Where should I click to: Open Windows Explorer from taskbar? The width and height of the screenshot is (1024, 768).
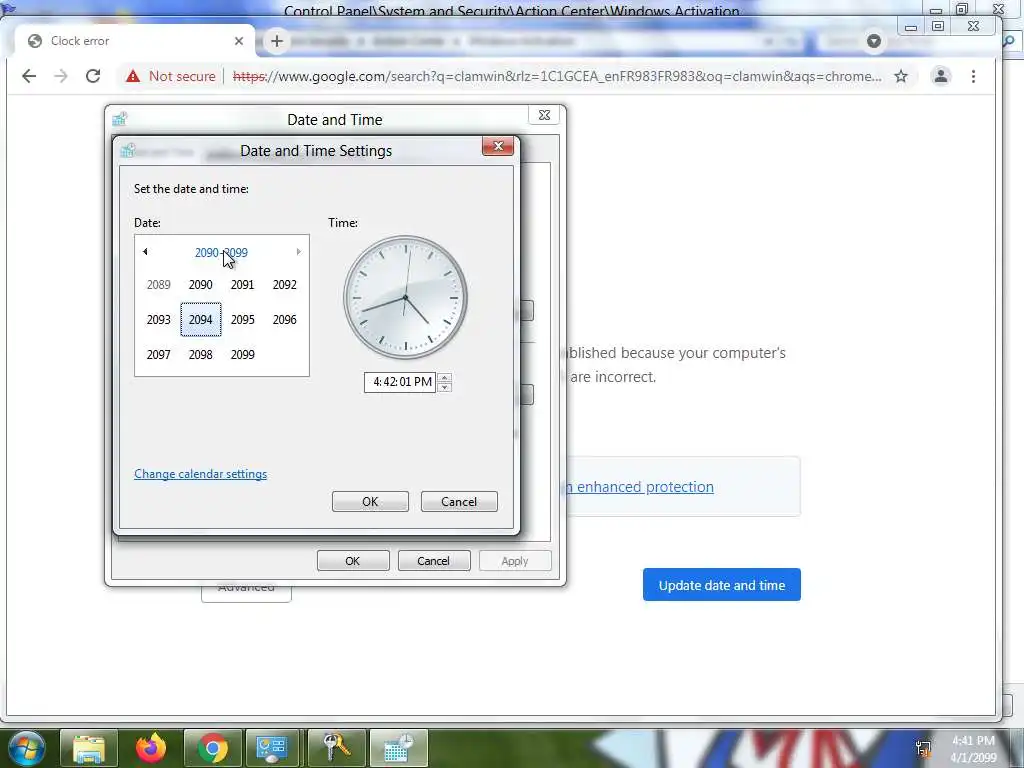(x=89, y=748)
